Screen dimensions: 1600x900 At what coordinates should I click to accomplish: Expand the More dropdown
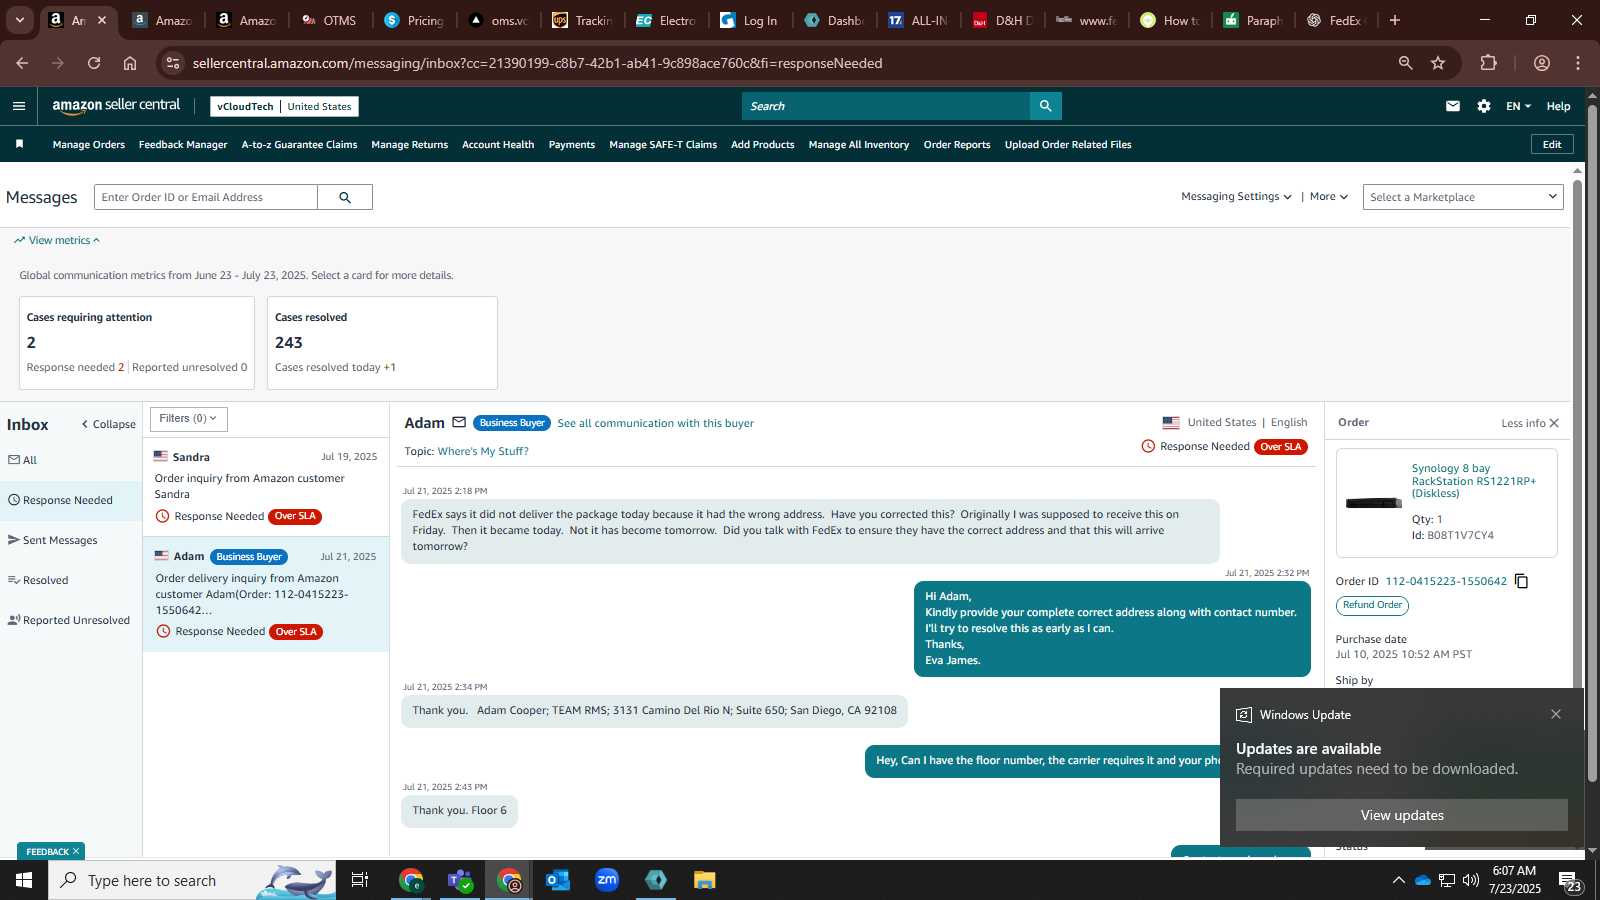pos(1329,197)
